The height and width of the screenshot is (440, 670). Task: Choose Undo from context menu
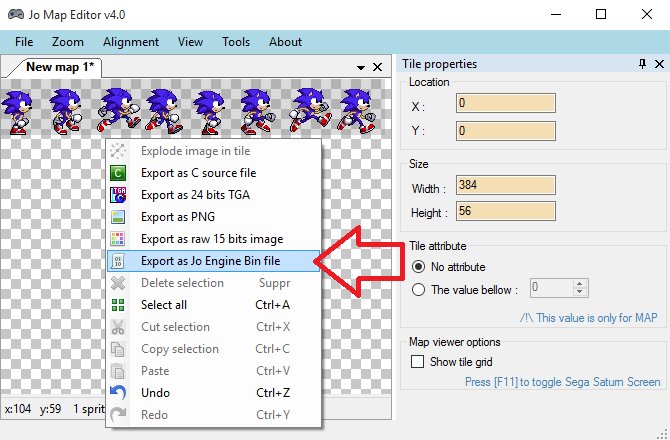coord(213,393)
